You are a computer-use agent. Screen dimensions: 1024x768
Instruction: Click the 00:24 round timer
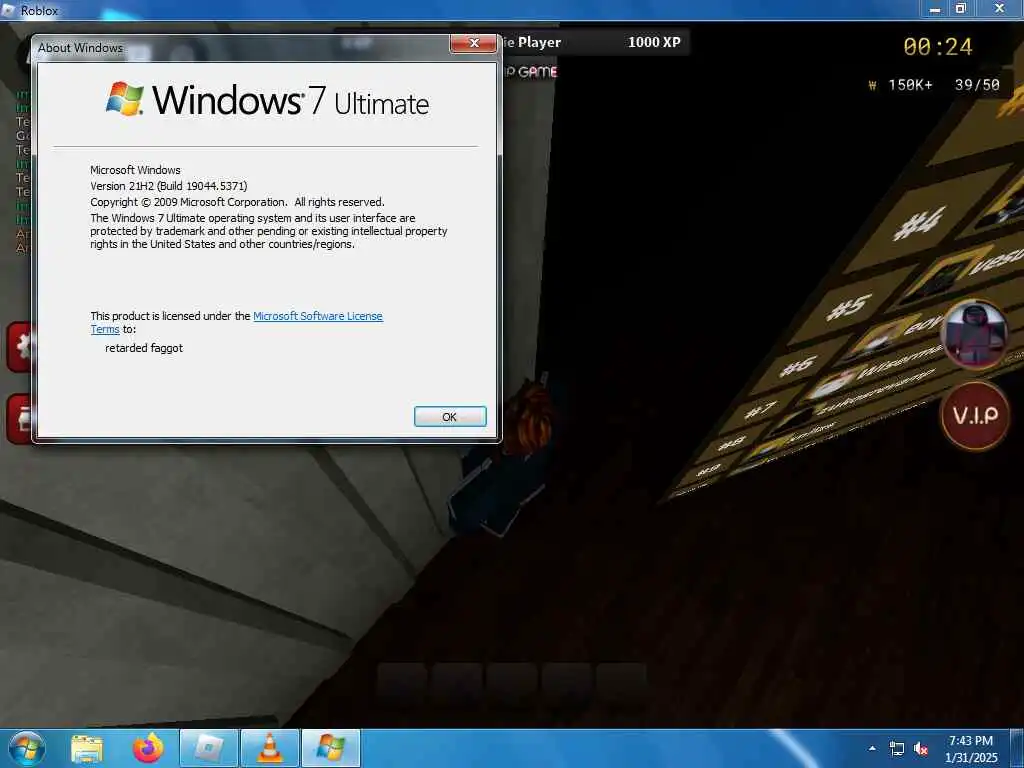[938, 46]
